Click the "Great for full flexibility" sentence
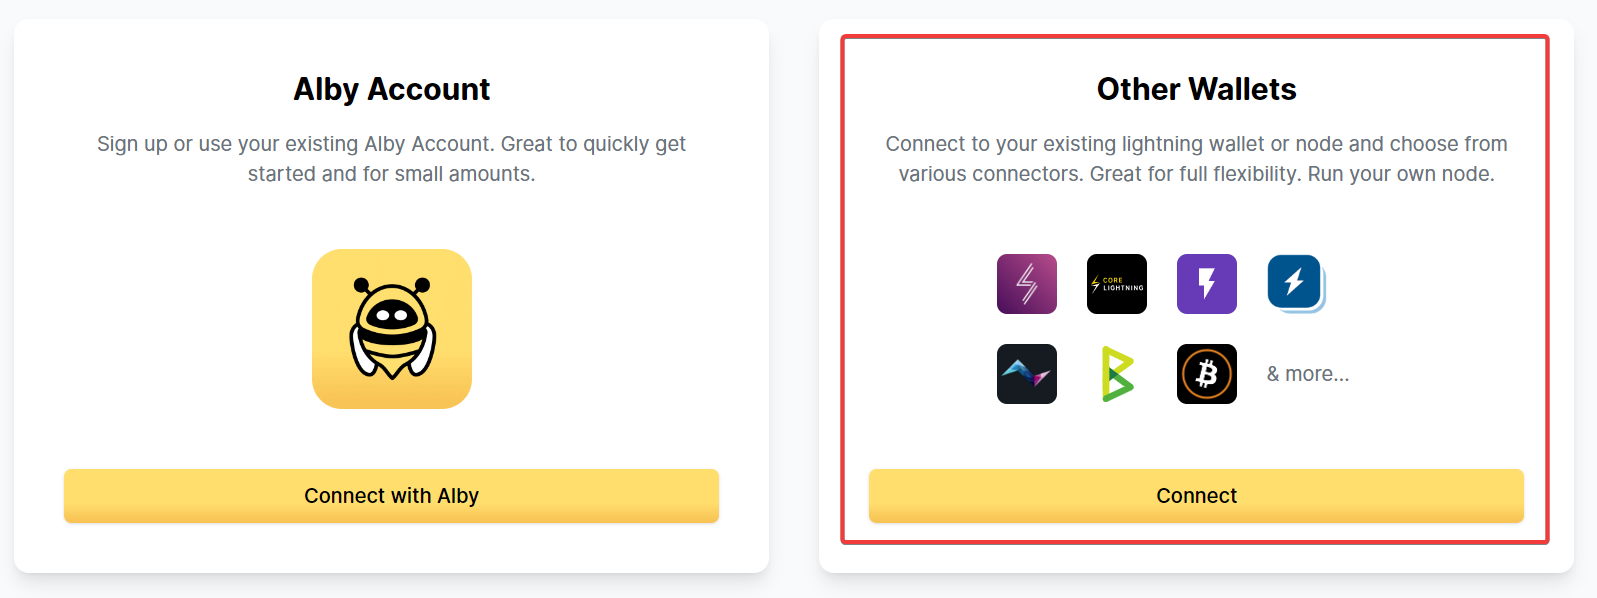 pyautogui.click(x=1195, y=174)
